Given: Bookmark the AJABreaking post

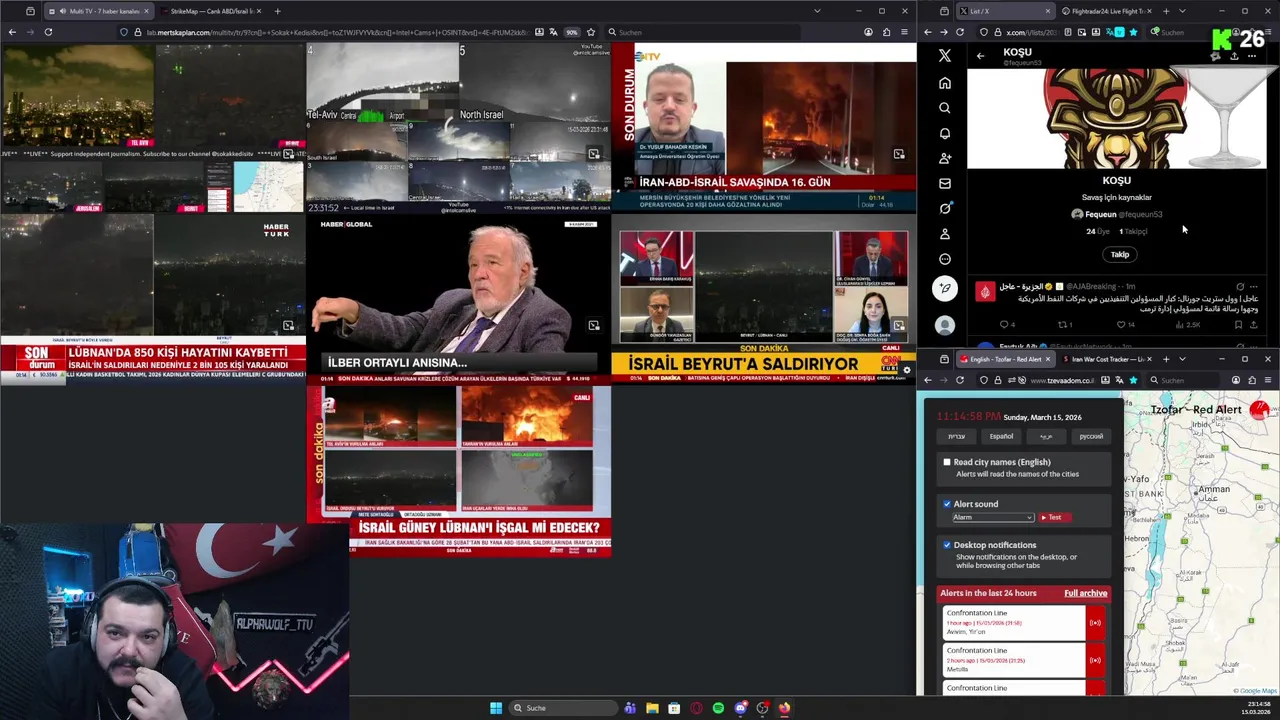Looking at the screenshot, I should coord(1238,324).
